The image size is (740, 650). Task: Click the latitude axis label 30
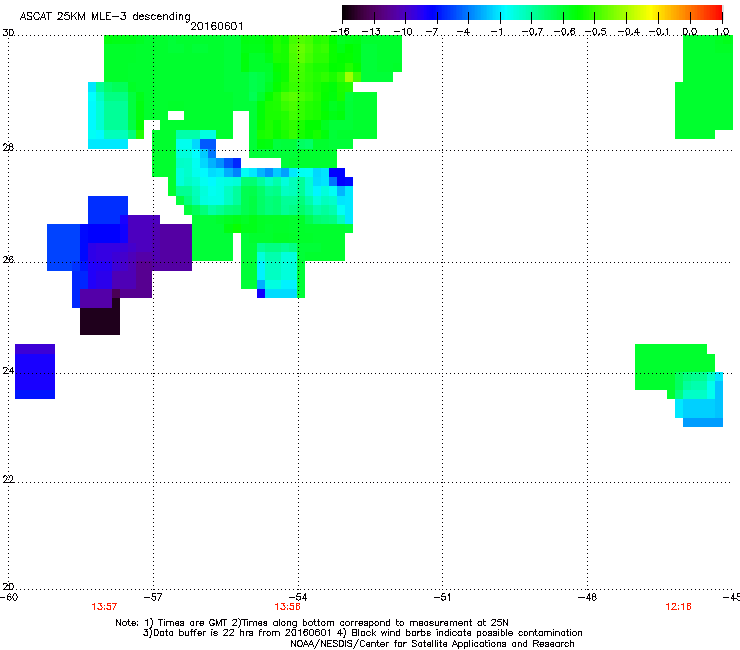[8, 33]
